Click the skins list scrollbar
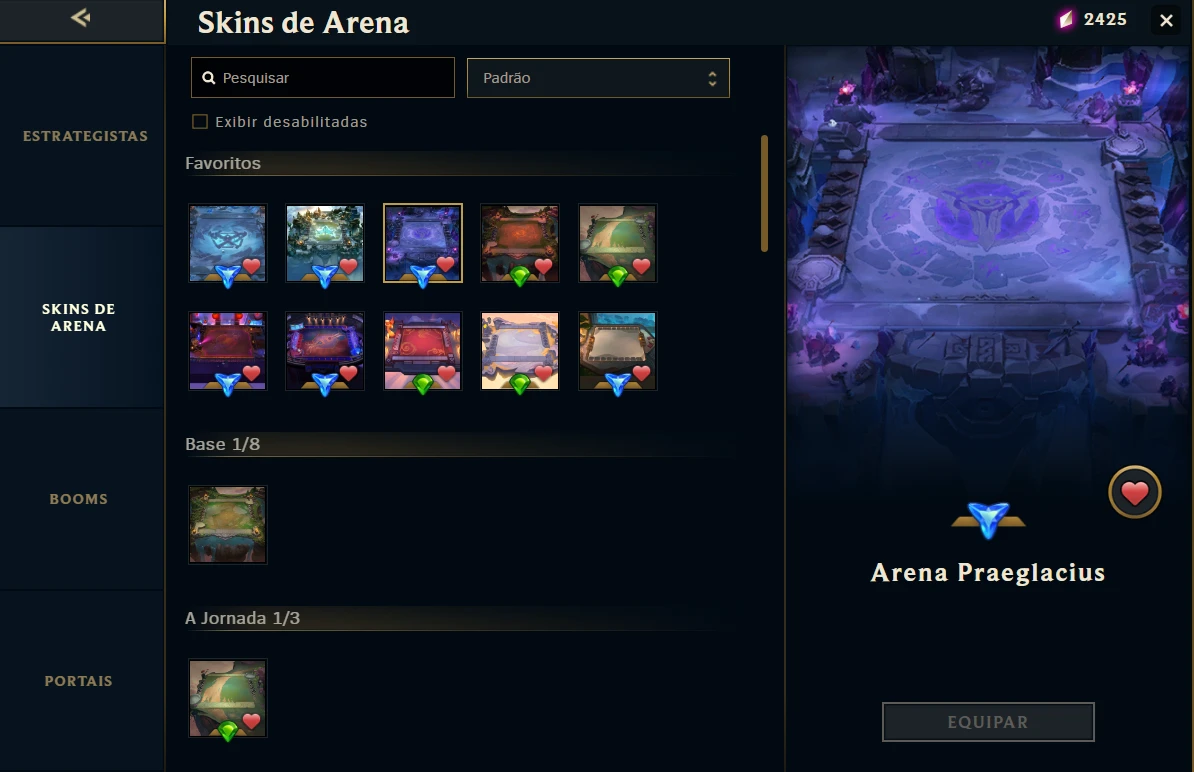Image resolution: width=1194 pixels, height=772 pixels. click(764, 193)
